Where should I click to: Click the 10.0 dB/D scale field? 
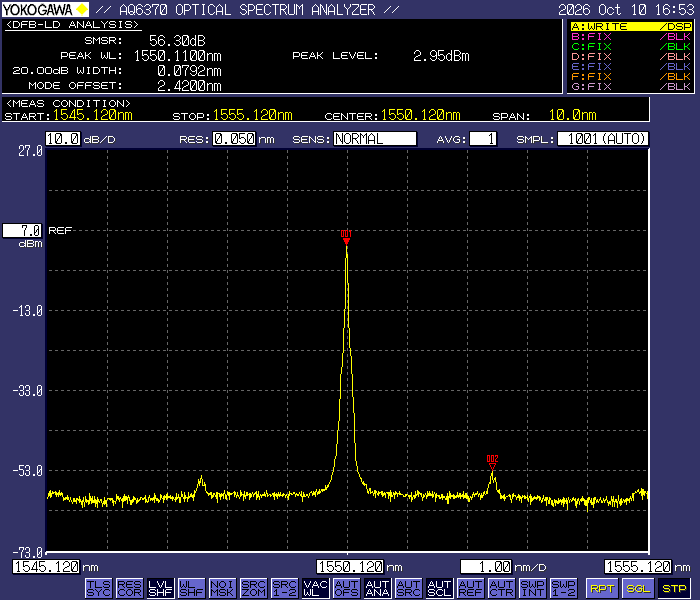[x=63, y=139]
